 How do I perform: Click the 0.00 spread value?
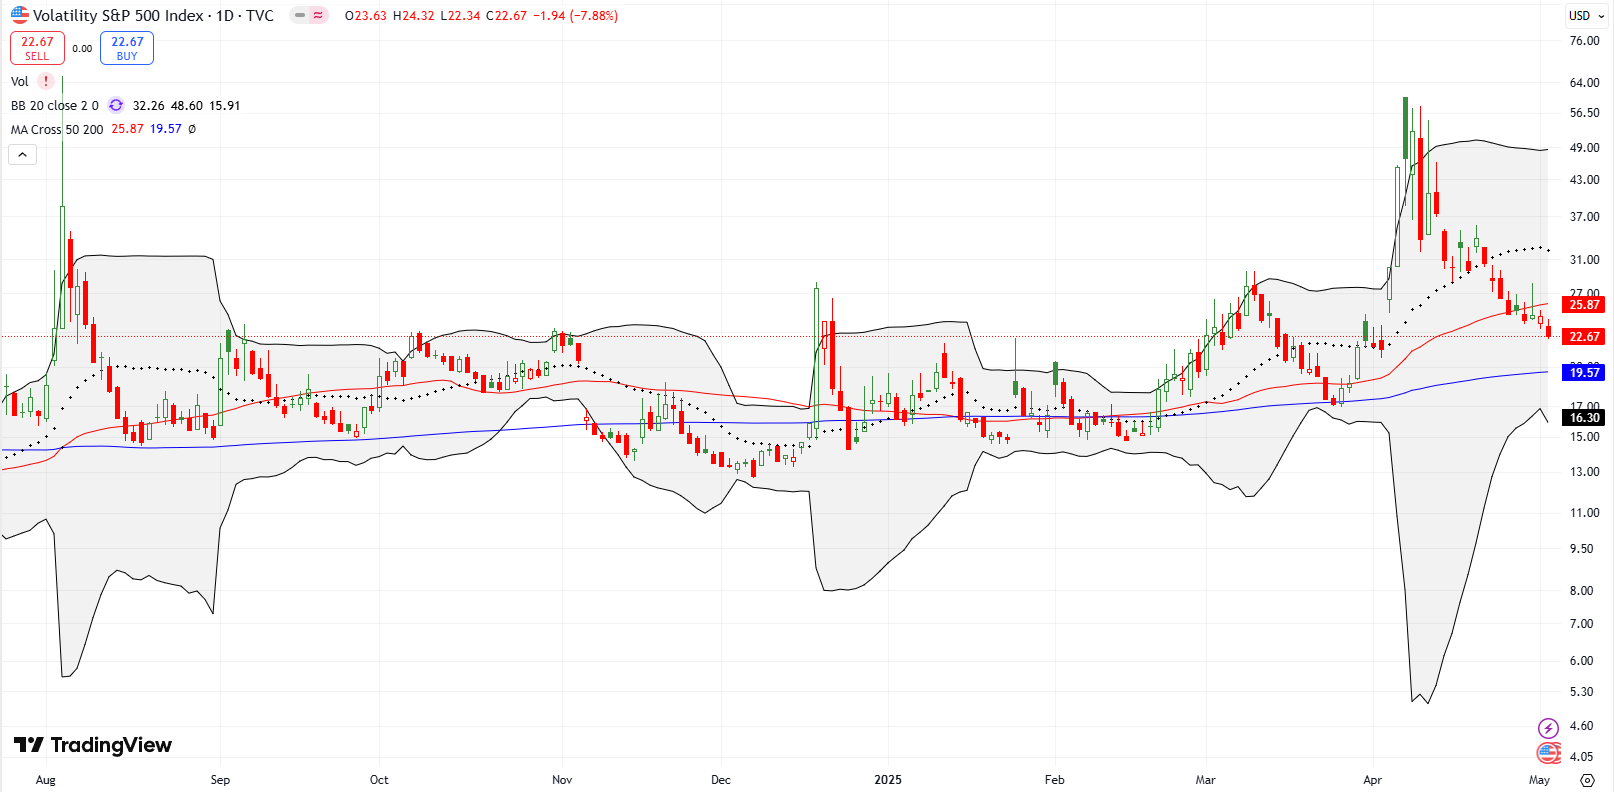pos(82,48)
